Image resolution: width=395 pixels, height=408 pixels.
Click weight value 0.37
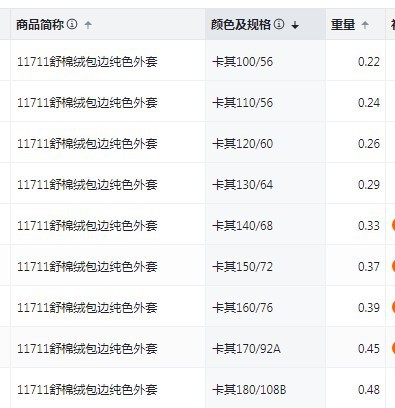click(369, 267)
